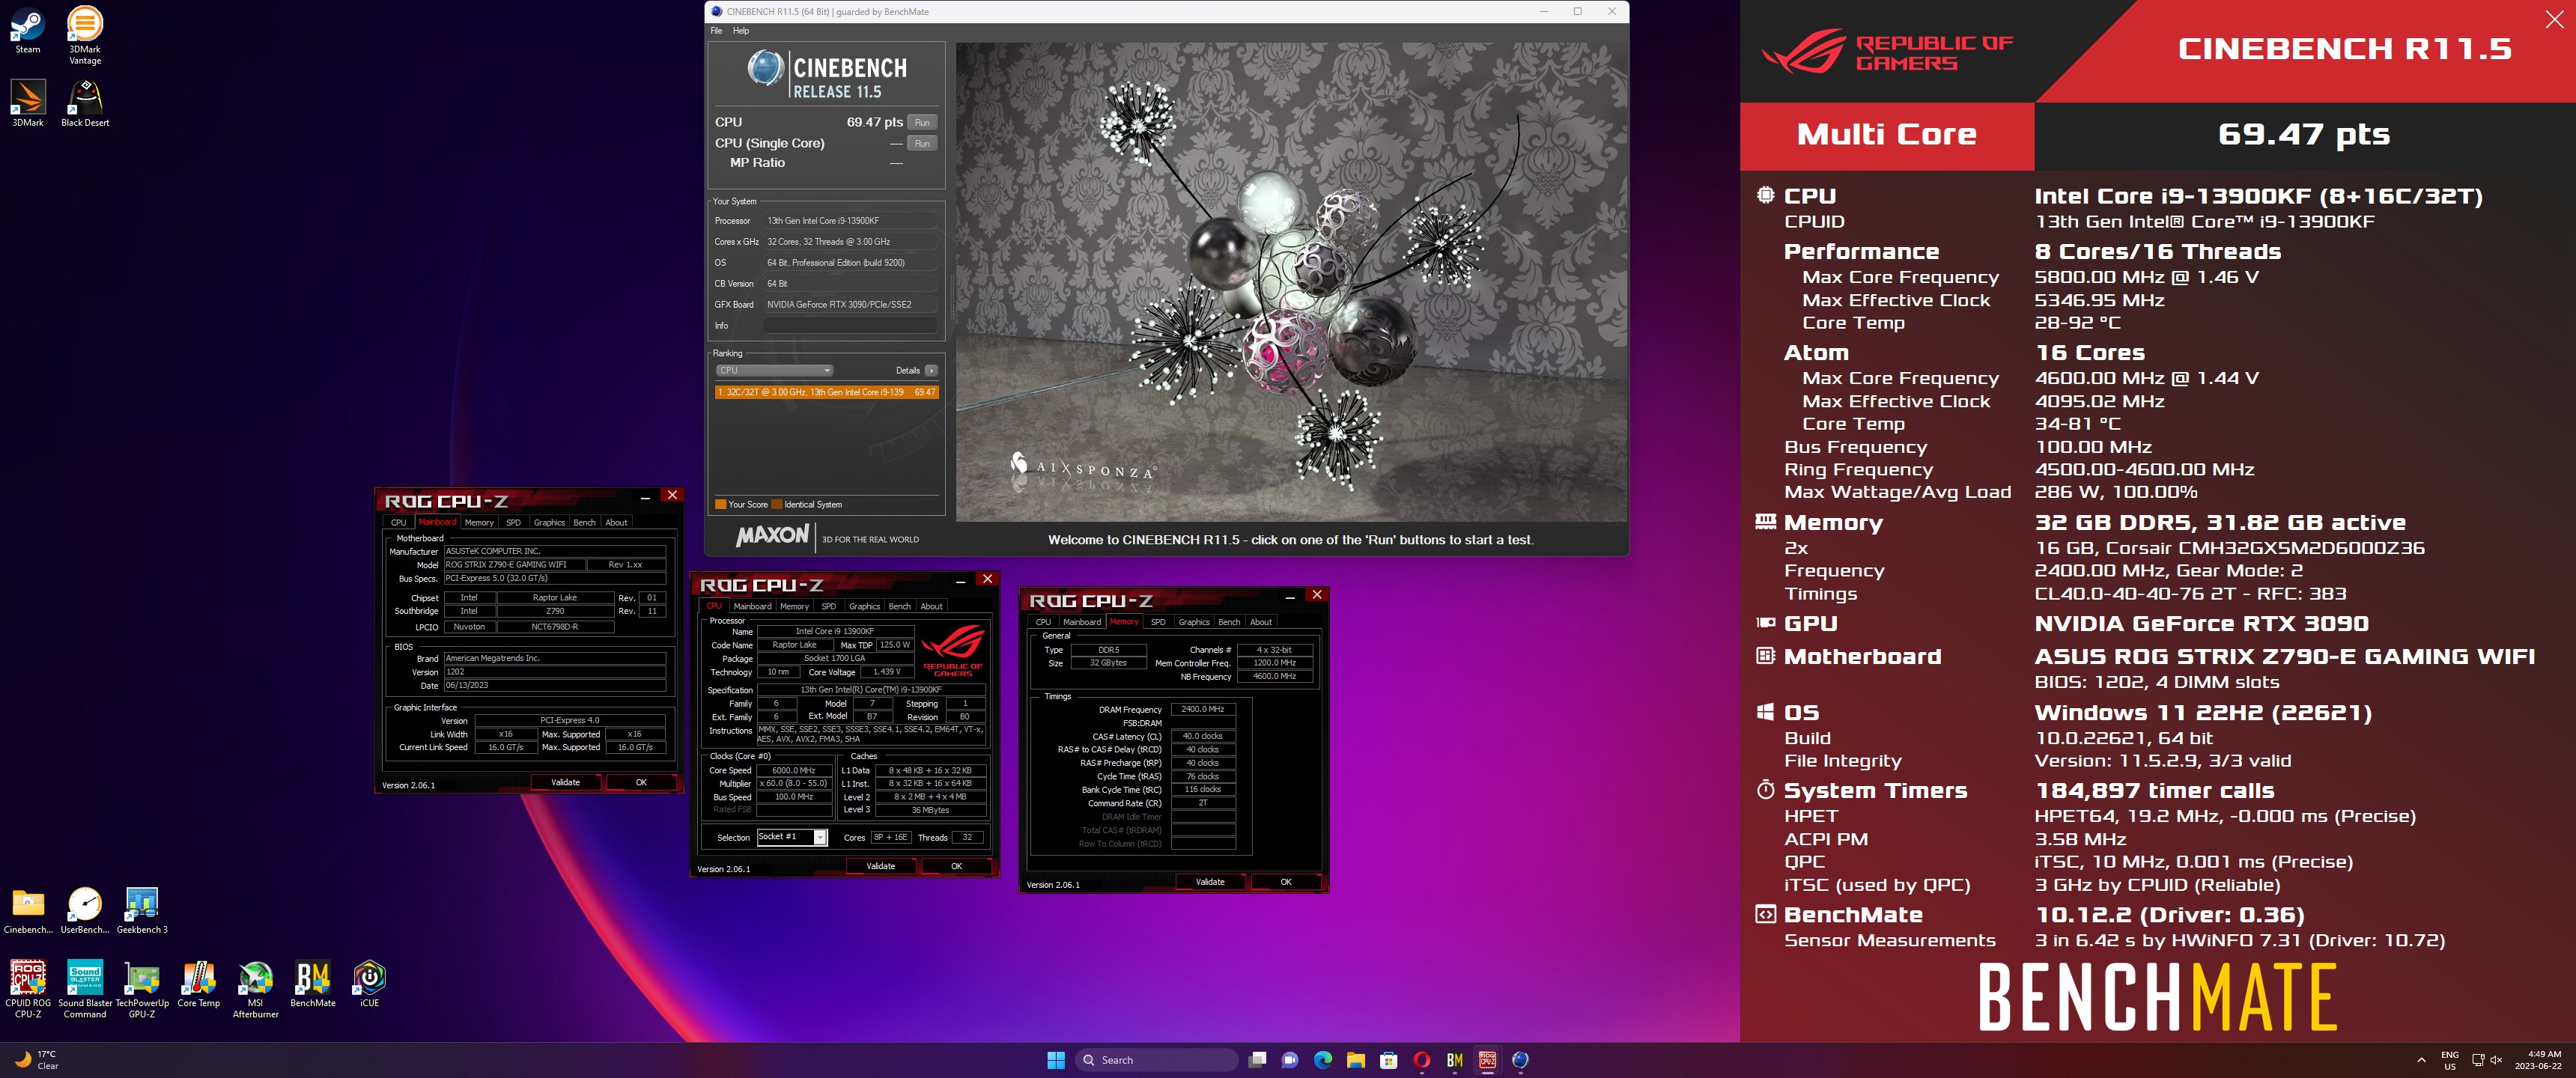Select the UserBench desktop shortcut
Image resolution: width=2576 pixels, height=1078 pixels.
tap(85, 911)
